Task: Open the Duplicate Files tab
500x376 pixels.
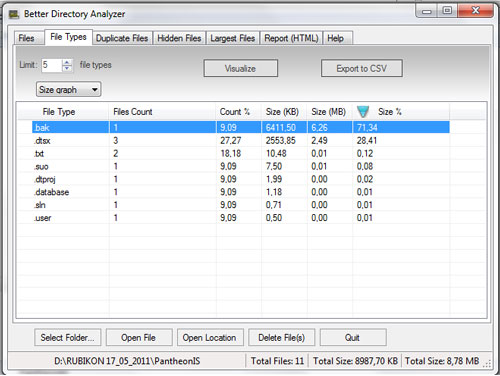Action: [x=122, y=38]
